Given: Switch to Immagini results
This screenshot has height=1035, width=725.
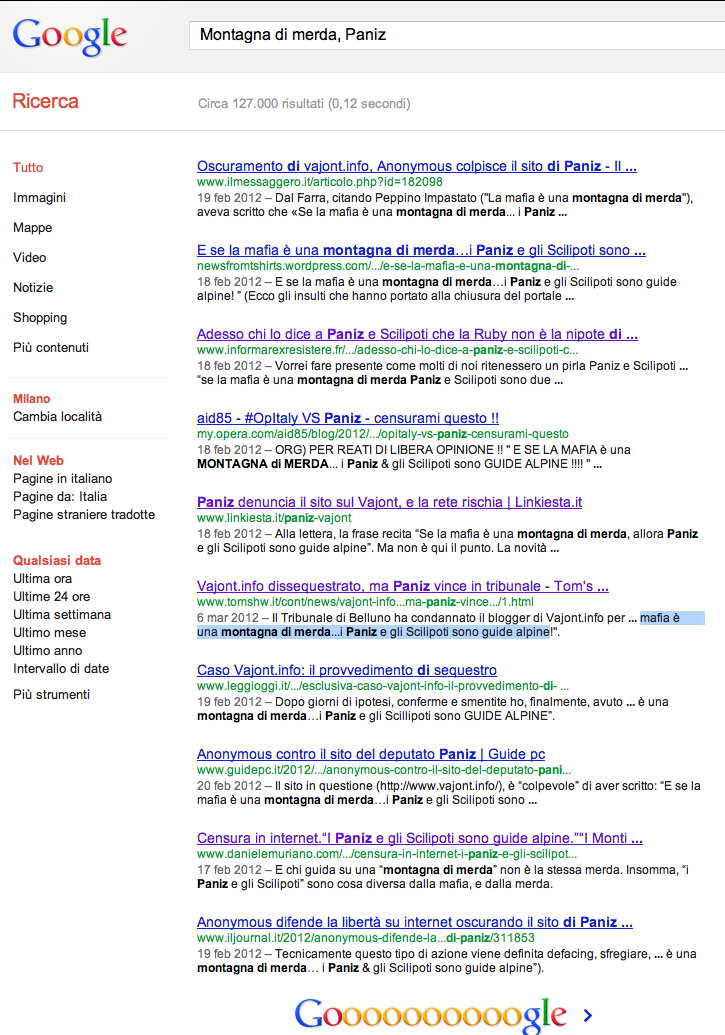Looking at the screenshot, I should (39, 197).
